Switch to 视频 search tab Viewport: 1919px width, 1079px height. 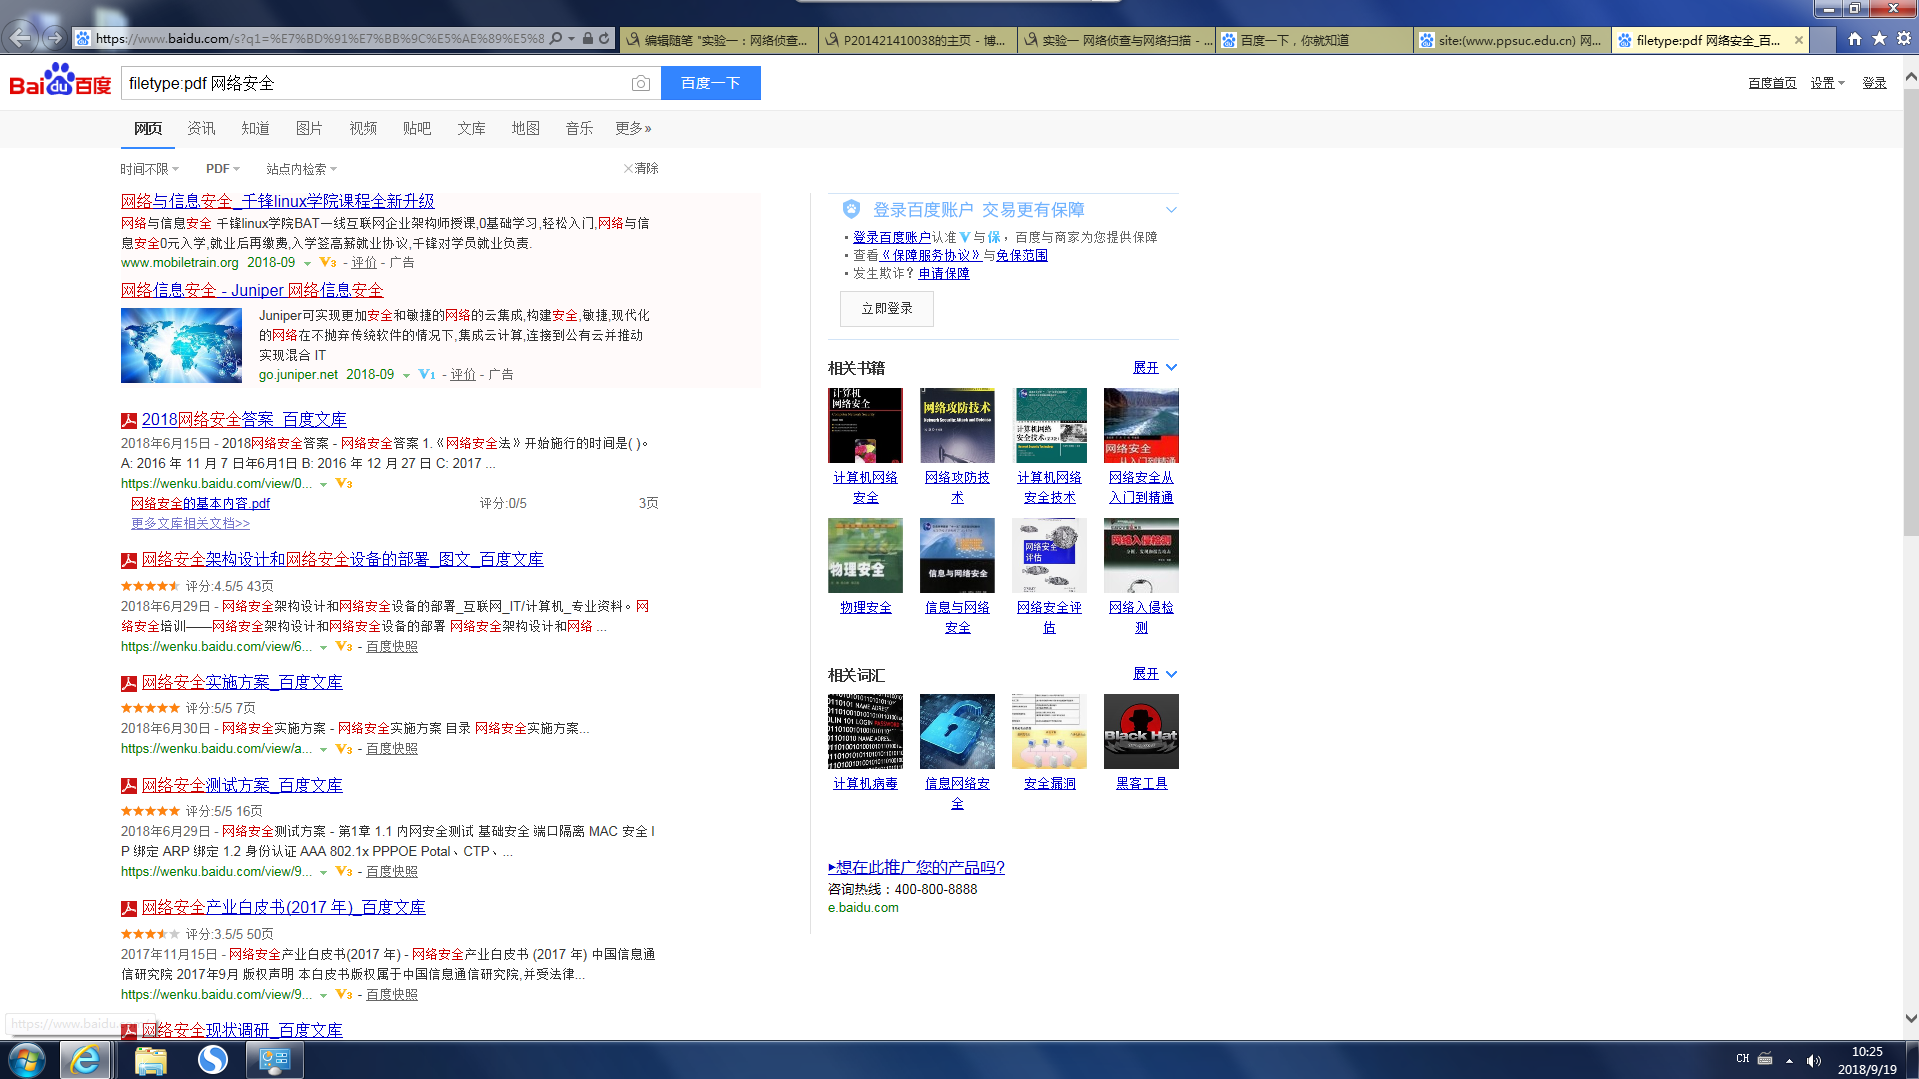363,128
